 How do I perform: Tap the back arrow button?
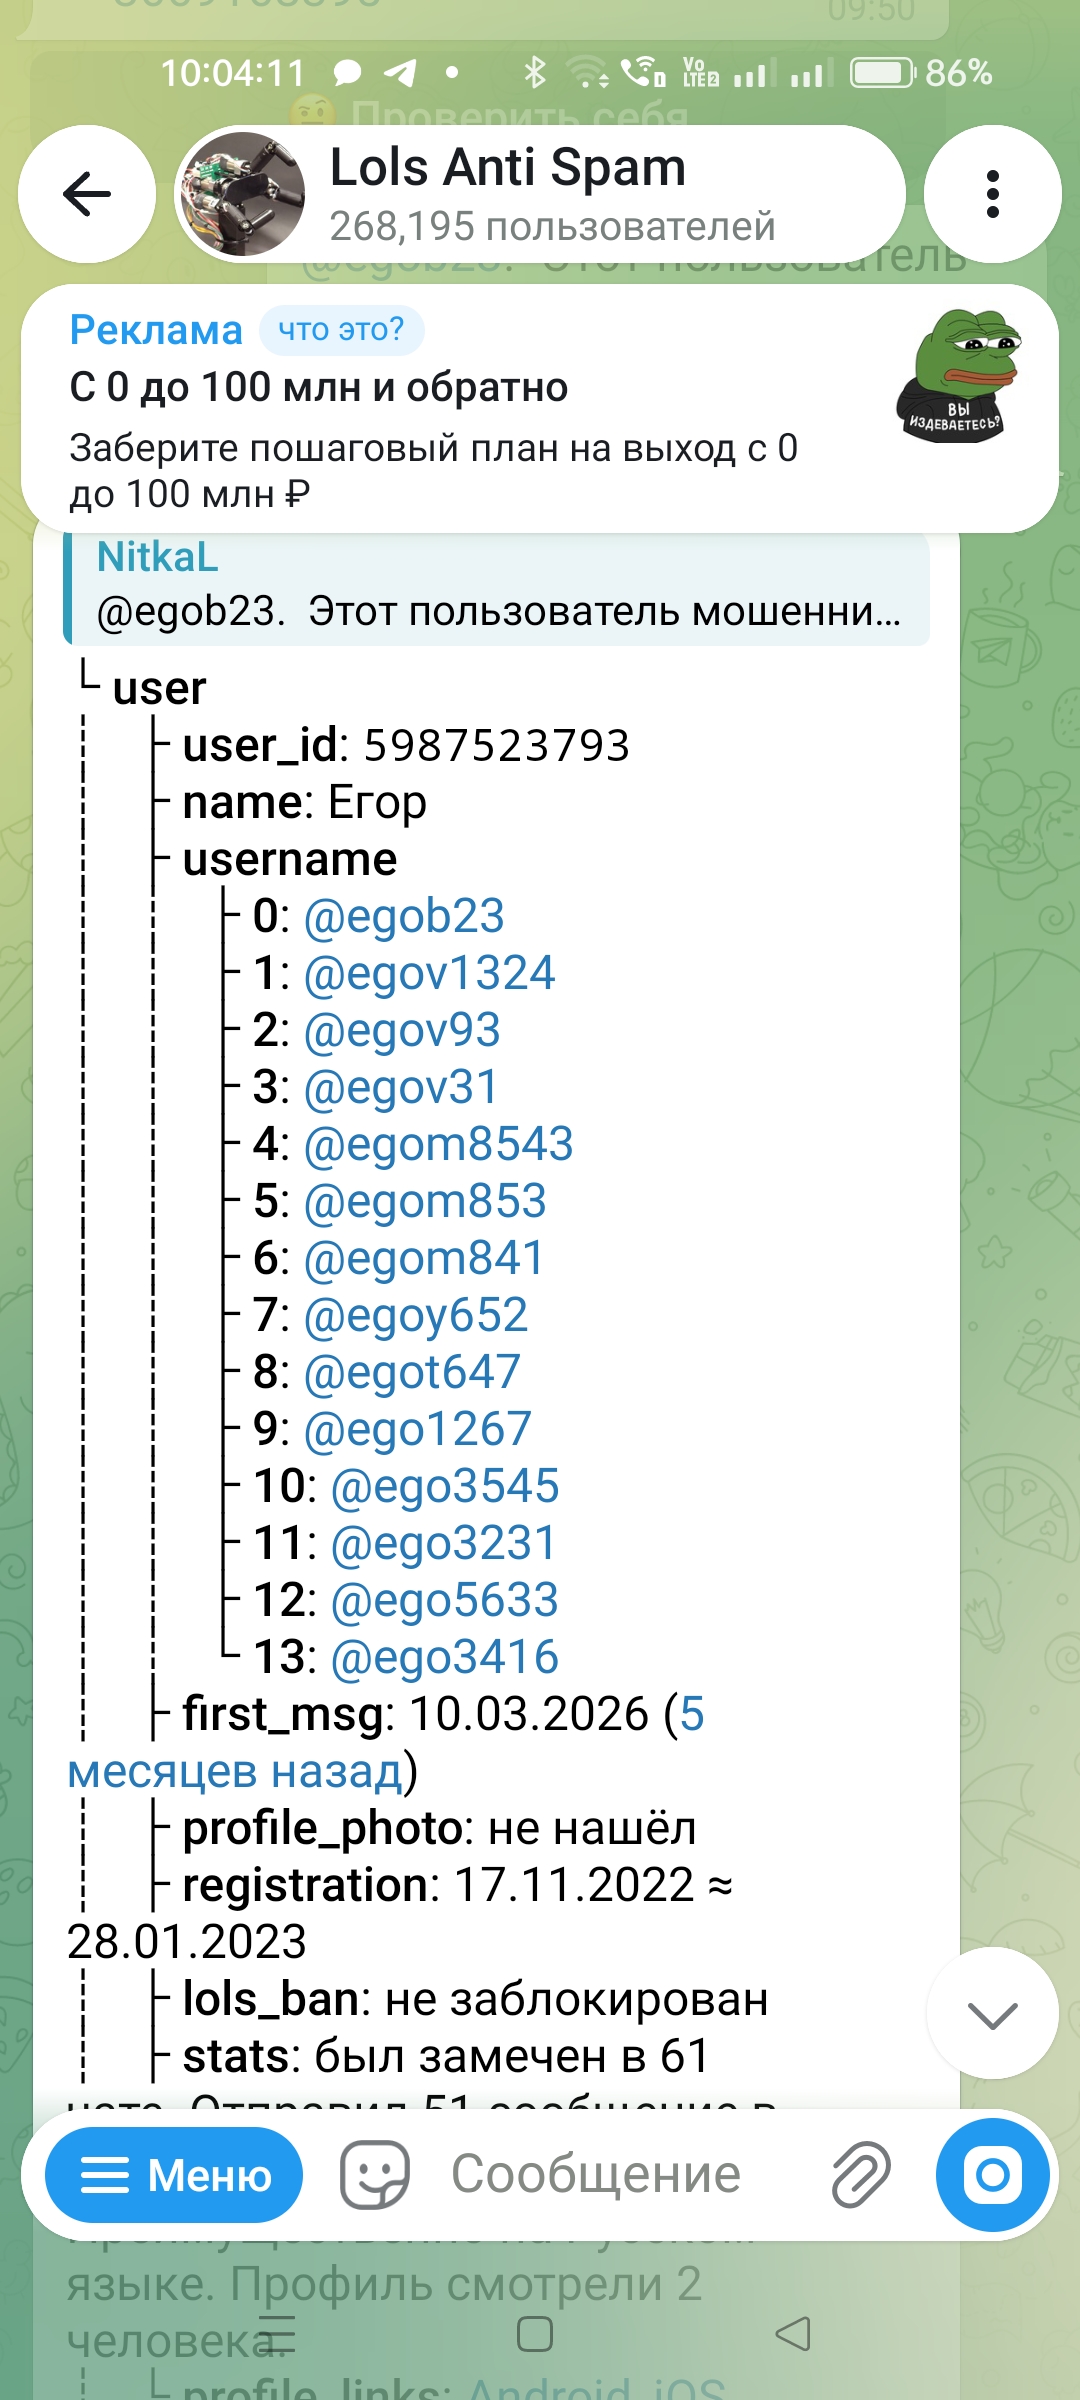click(x=87, y=194)
